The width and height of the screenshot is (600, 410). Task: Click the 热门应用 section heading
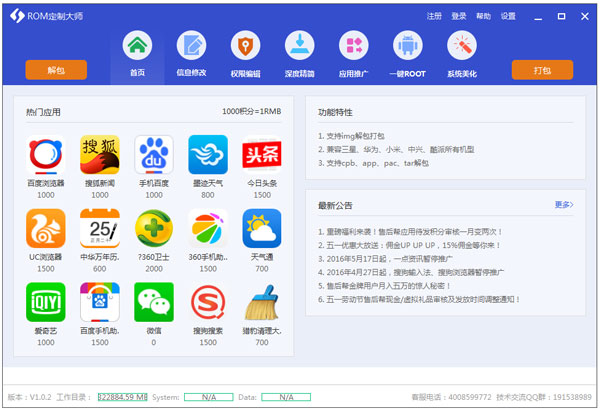coord(43,112)
